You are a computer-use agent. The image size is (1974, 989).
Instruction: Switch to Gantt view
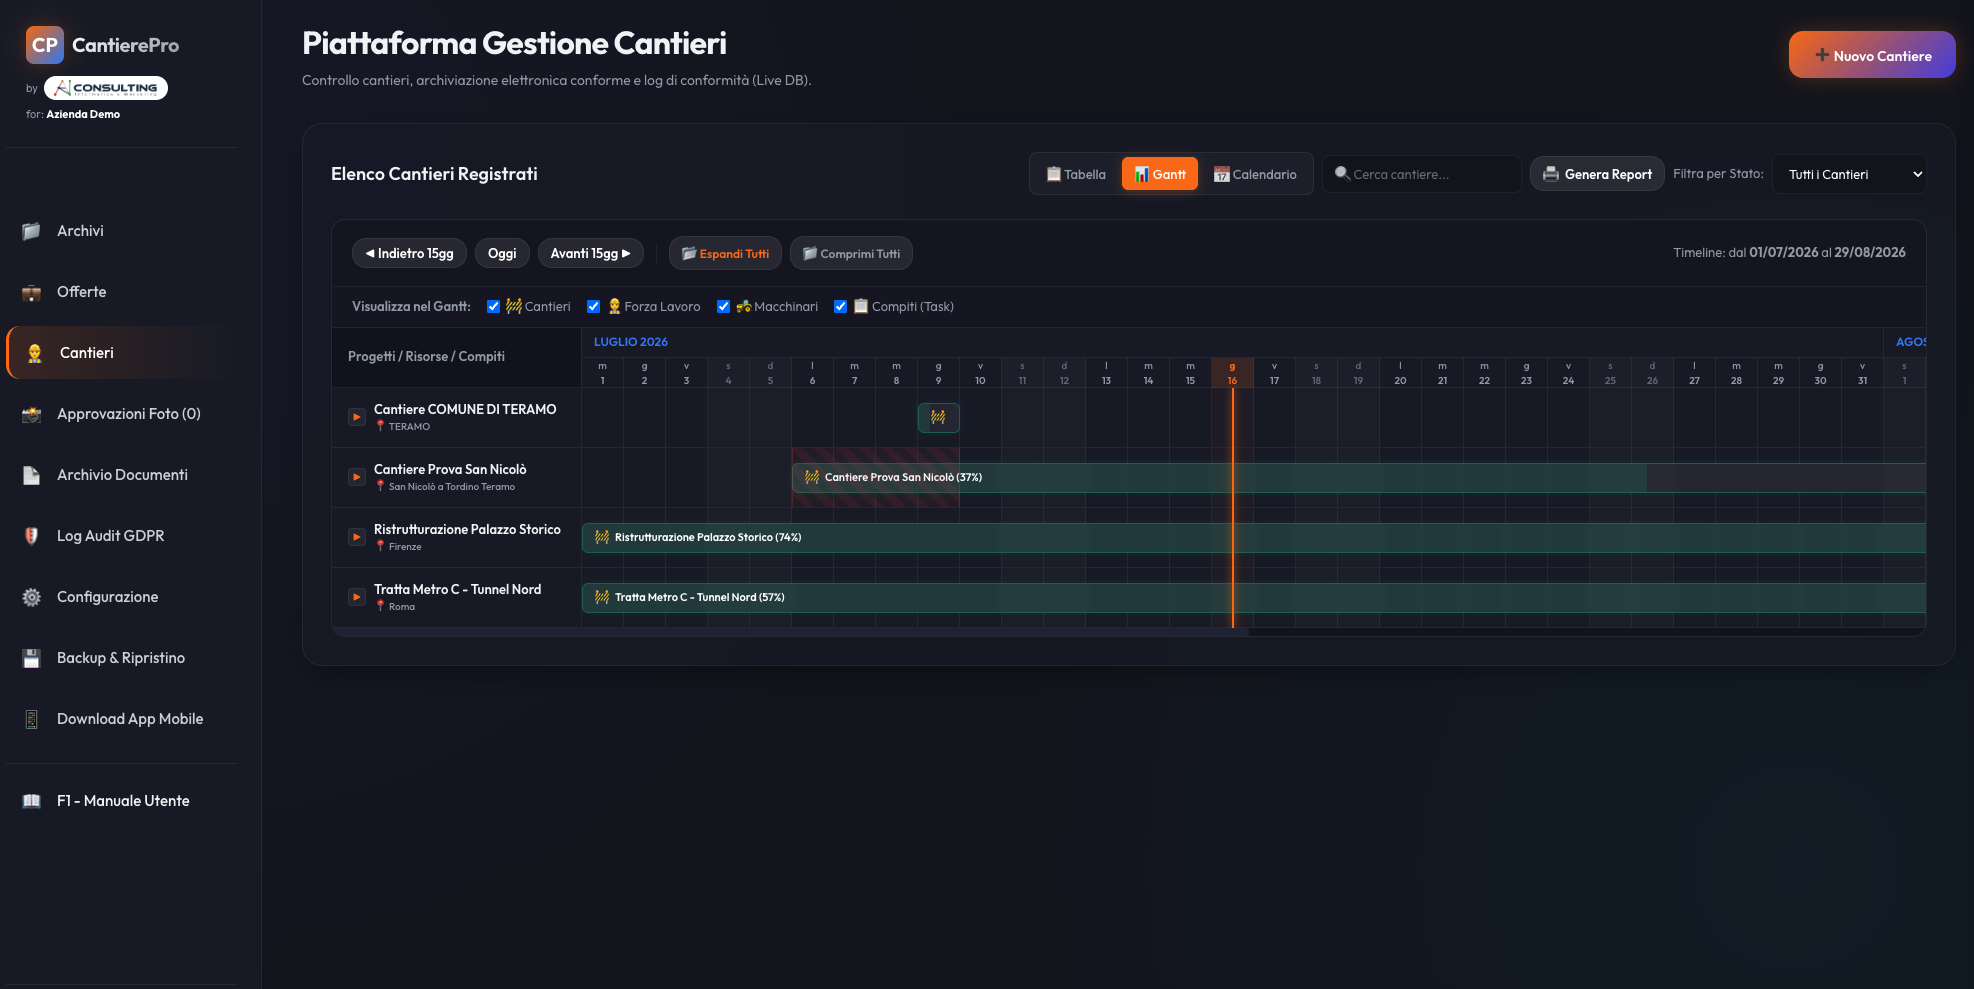point(1160,174)
